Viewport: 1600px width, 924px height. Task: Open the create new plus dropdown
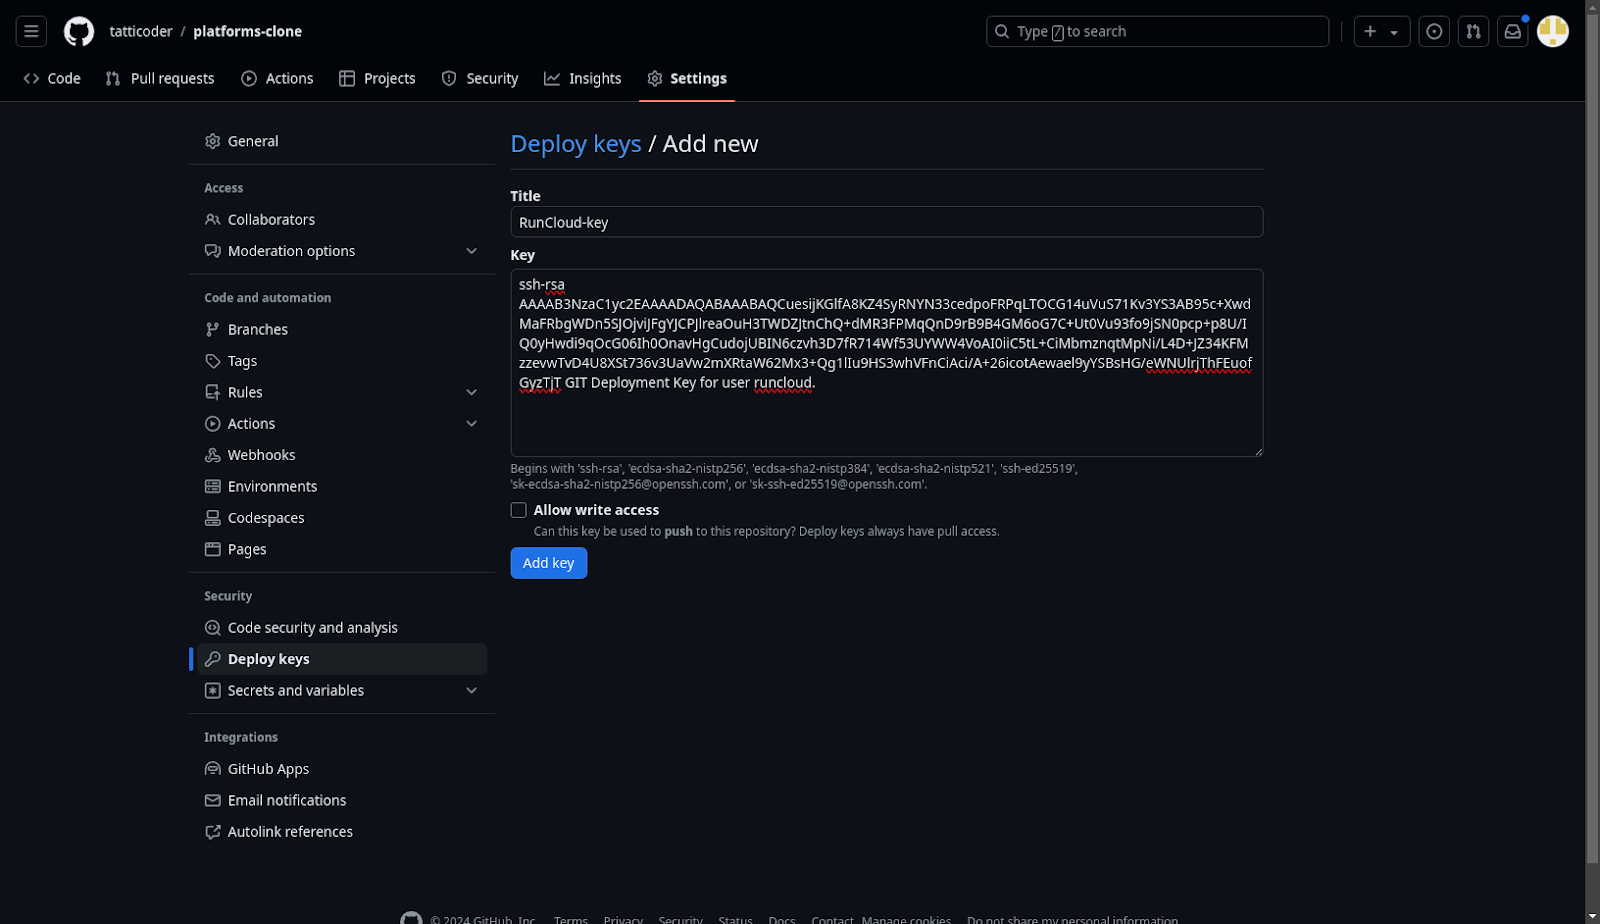[1381, 31]
